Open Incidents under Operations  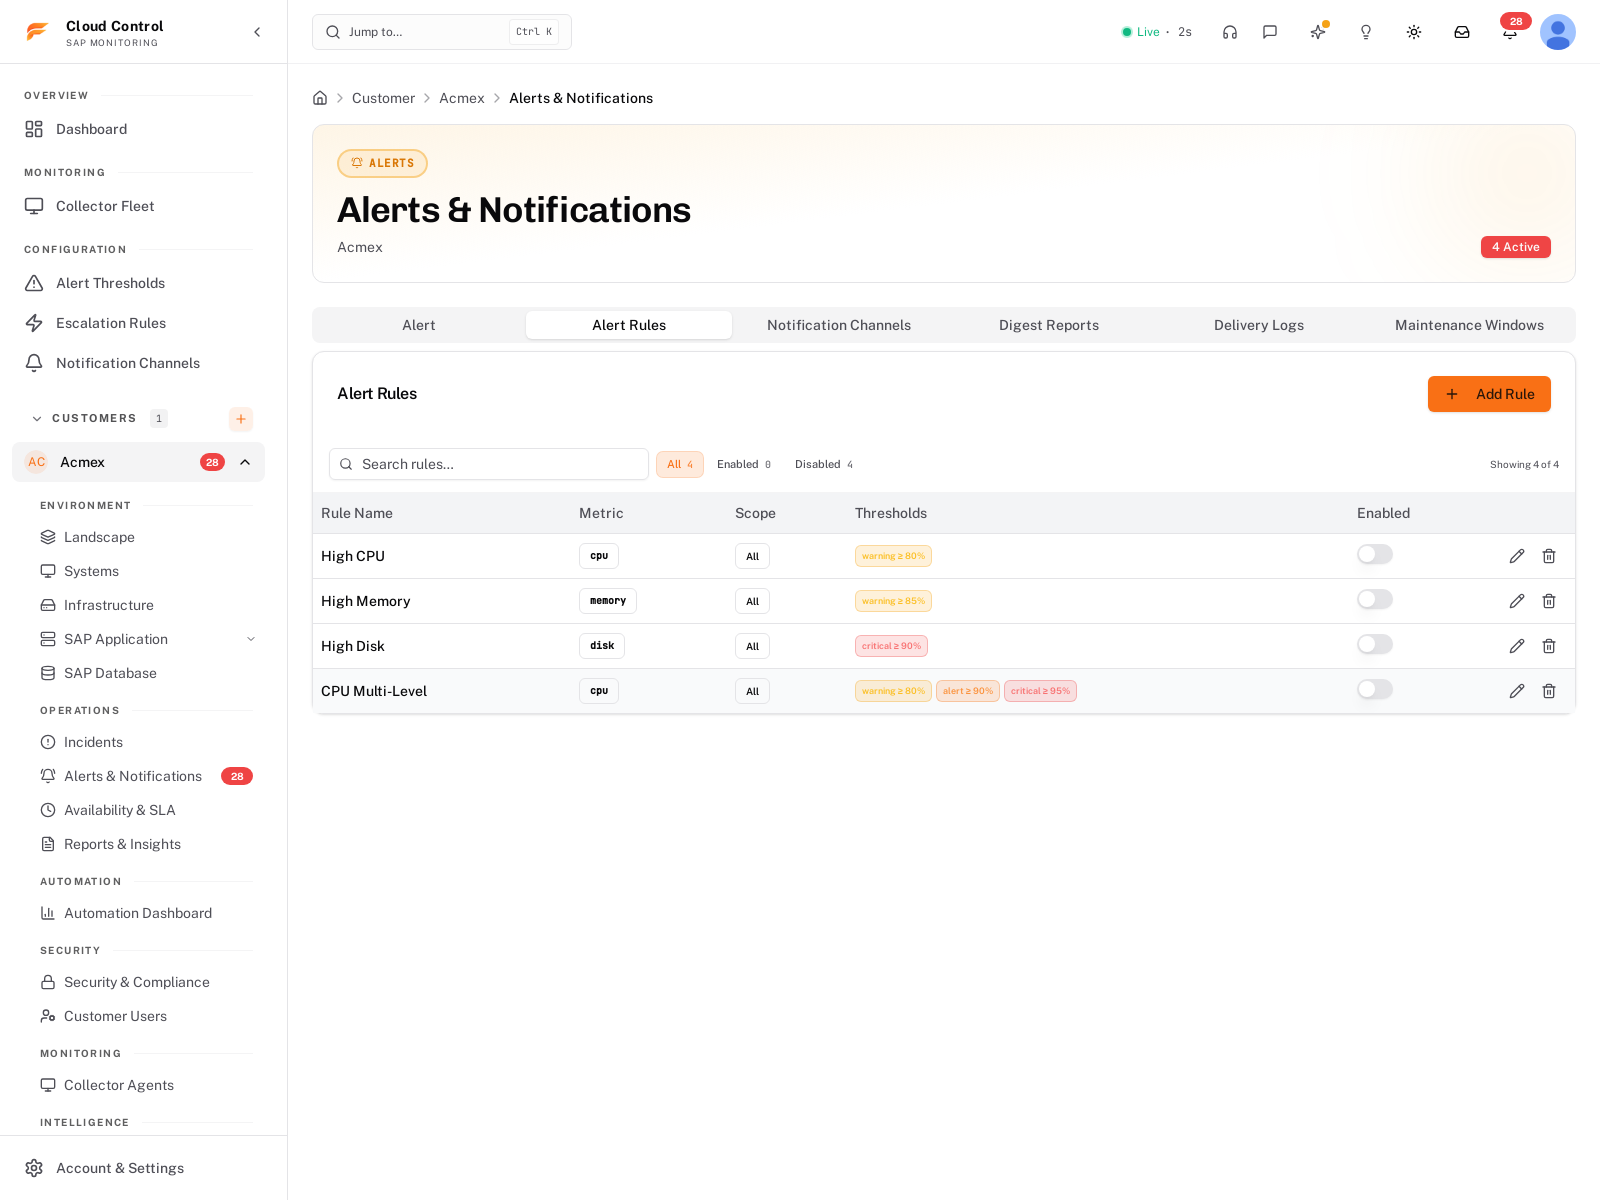coord(146,742)
